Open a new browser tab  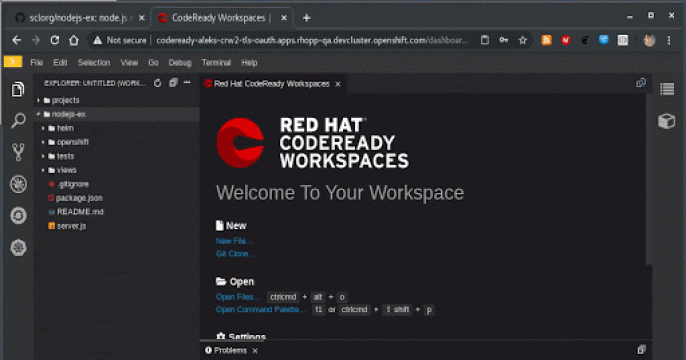click(306, 18)
